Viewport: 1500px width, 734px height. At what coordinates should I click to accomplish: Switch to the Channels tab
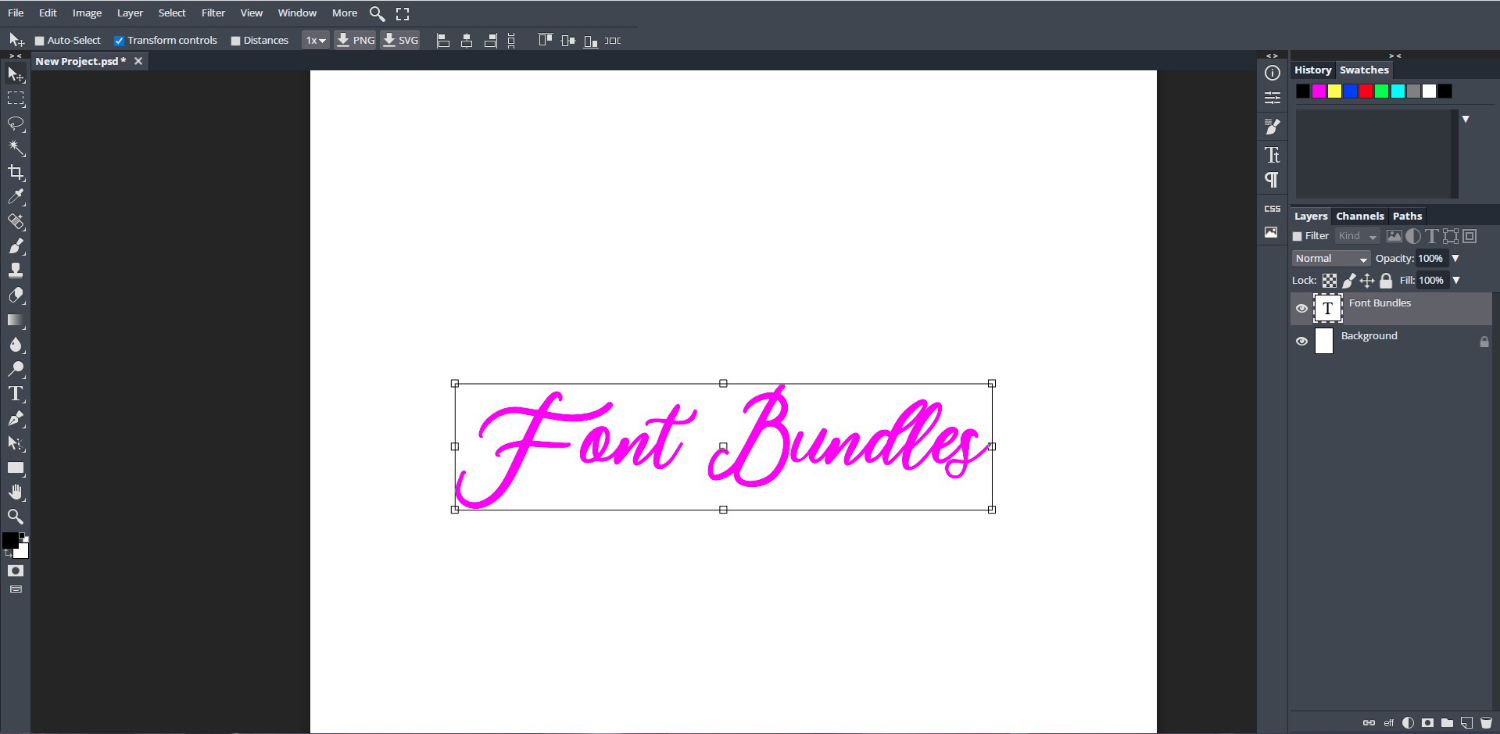coord(1360,216)
